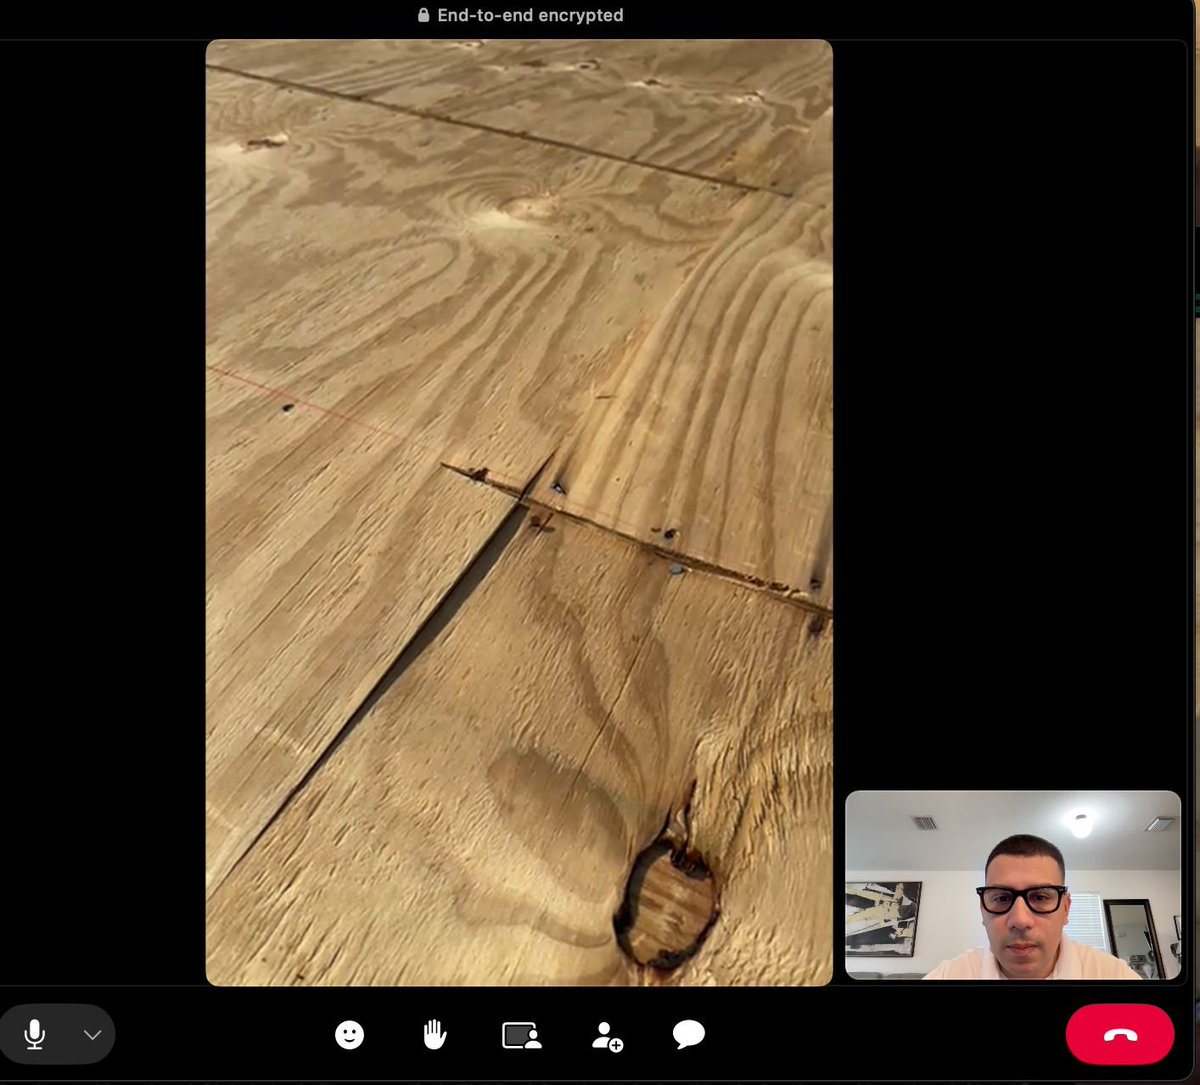Open microphone options dropdown arrow
The width and height of the screenshot is (1200, 1085).
[93, 1034]
